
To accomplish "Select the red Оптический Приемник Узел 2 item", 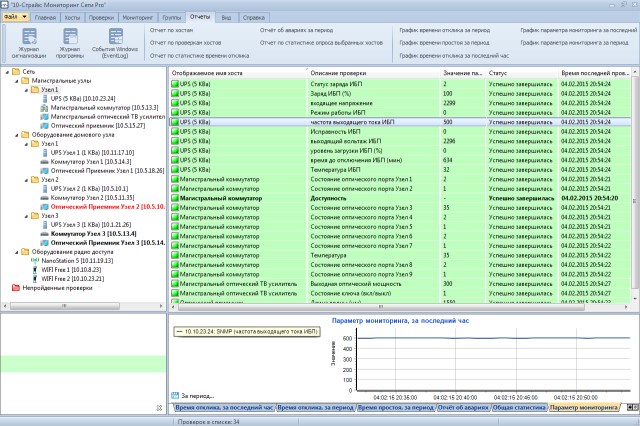I will [x=107, y=207].
